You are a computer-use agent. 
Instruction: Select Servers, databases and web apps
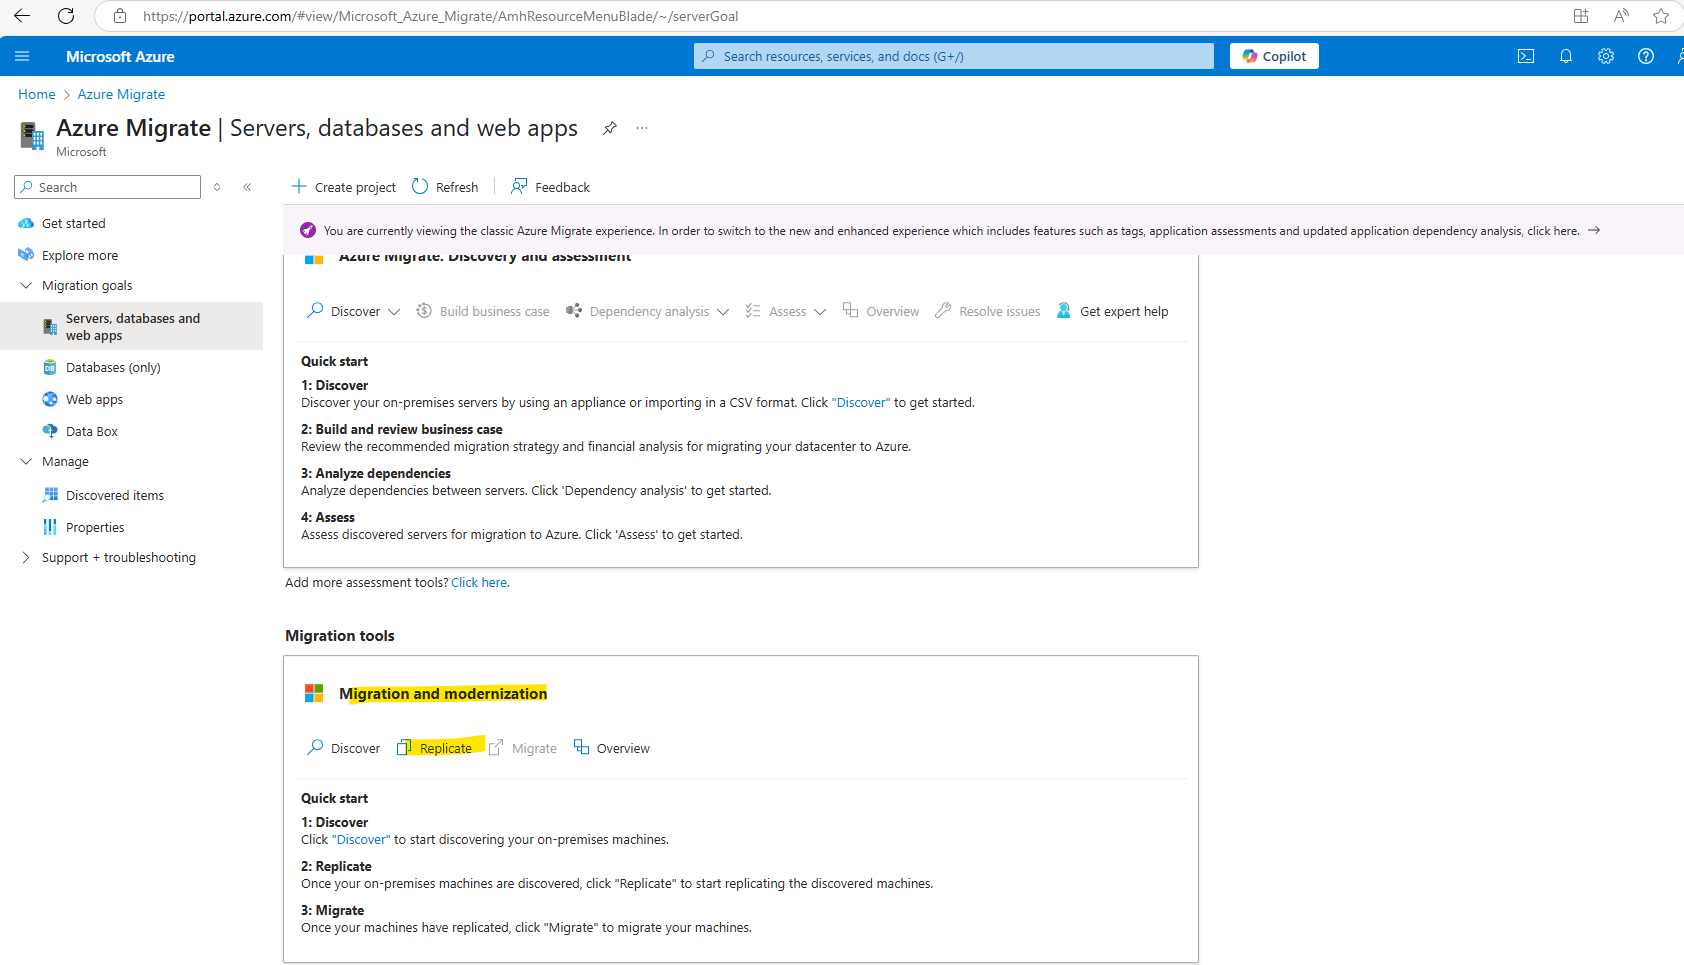(x=131, y=326)
